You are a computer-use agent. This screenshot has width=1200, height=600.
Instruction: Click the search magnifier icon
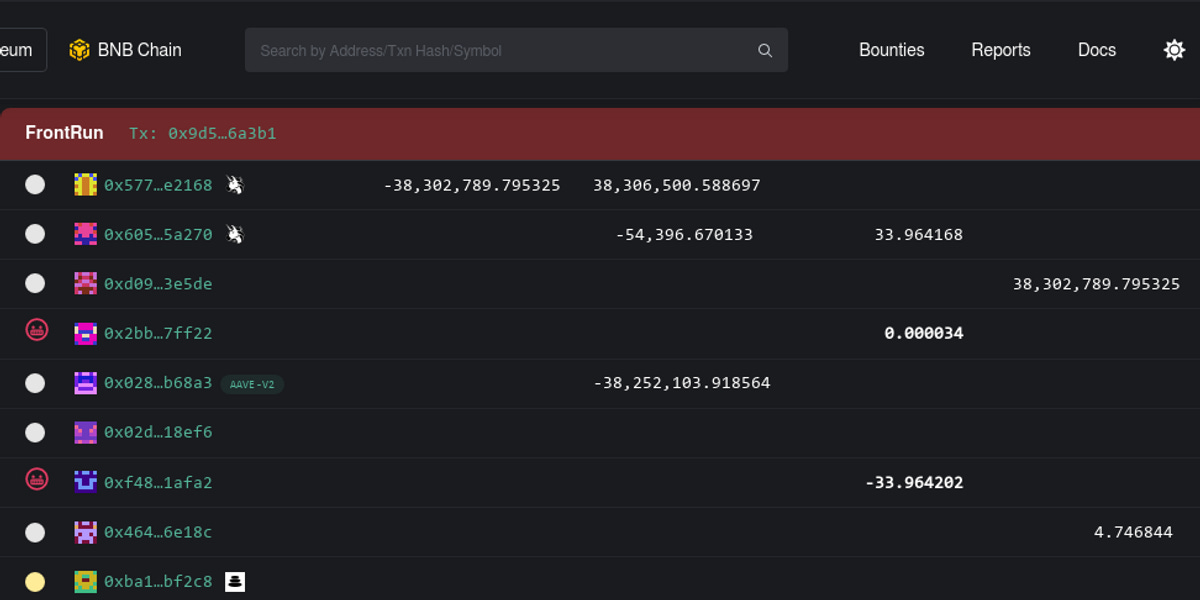point(765,50)
